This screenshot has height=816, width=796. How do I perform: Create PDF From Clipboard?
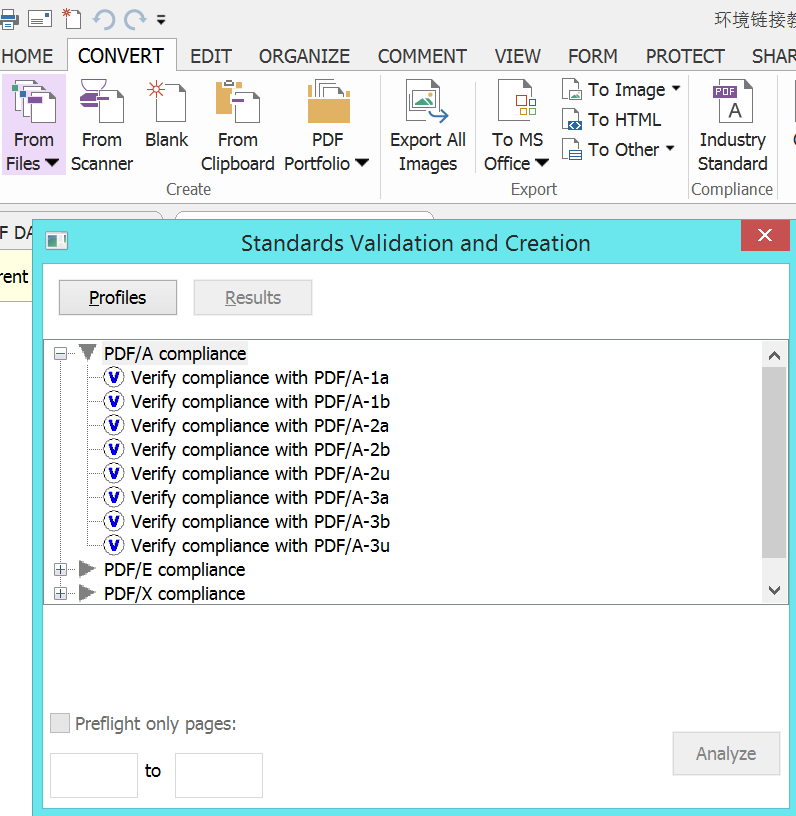[238, 125]
